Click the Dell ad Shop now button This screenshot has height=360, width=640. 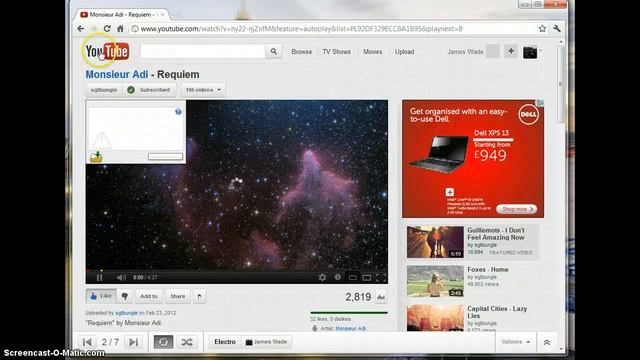516,209
